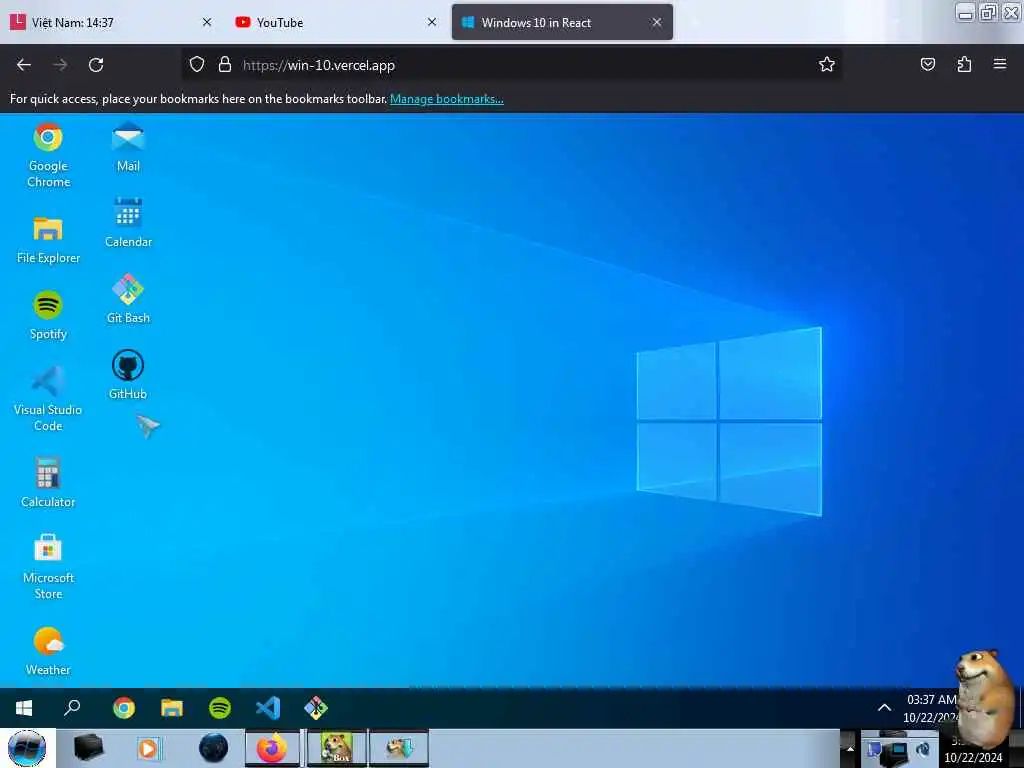The image size is (1024, 768).
Task: Click Git Bash in the Windows 10 web taskbar
Action: point(316,708)
